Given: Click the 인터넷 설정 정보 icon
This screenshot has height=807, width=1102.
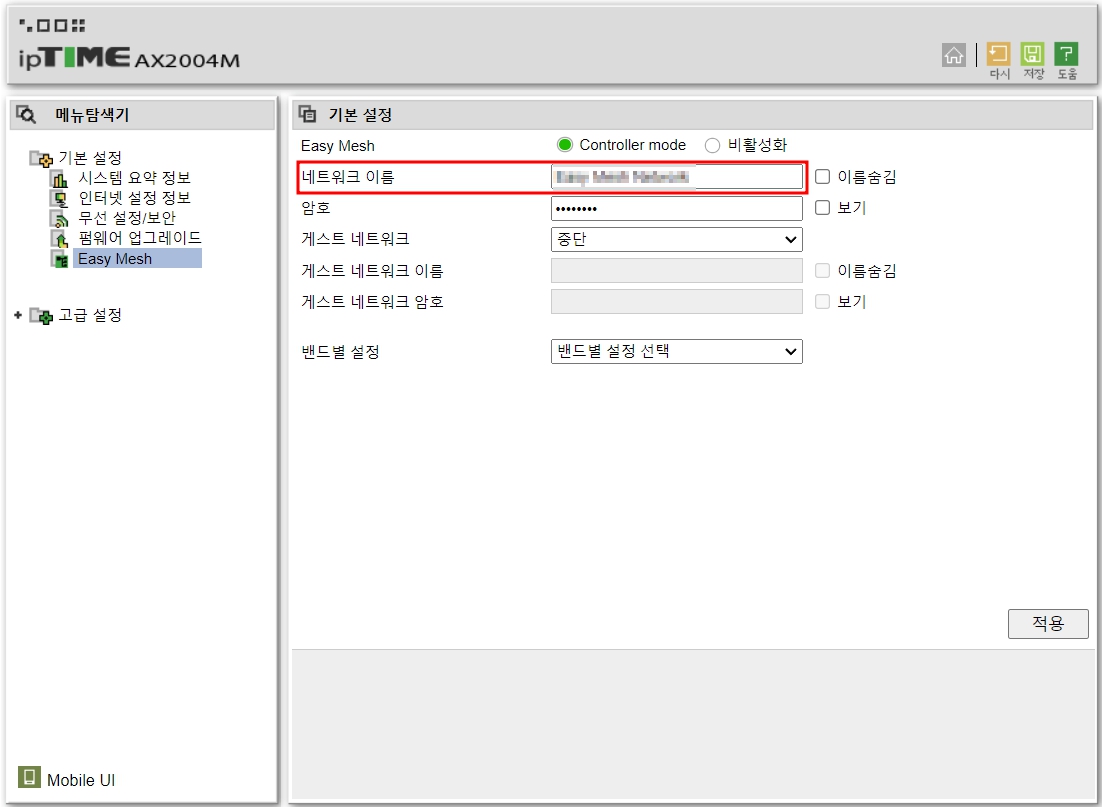Looking at the screenshot, I should point(60,199).
